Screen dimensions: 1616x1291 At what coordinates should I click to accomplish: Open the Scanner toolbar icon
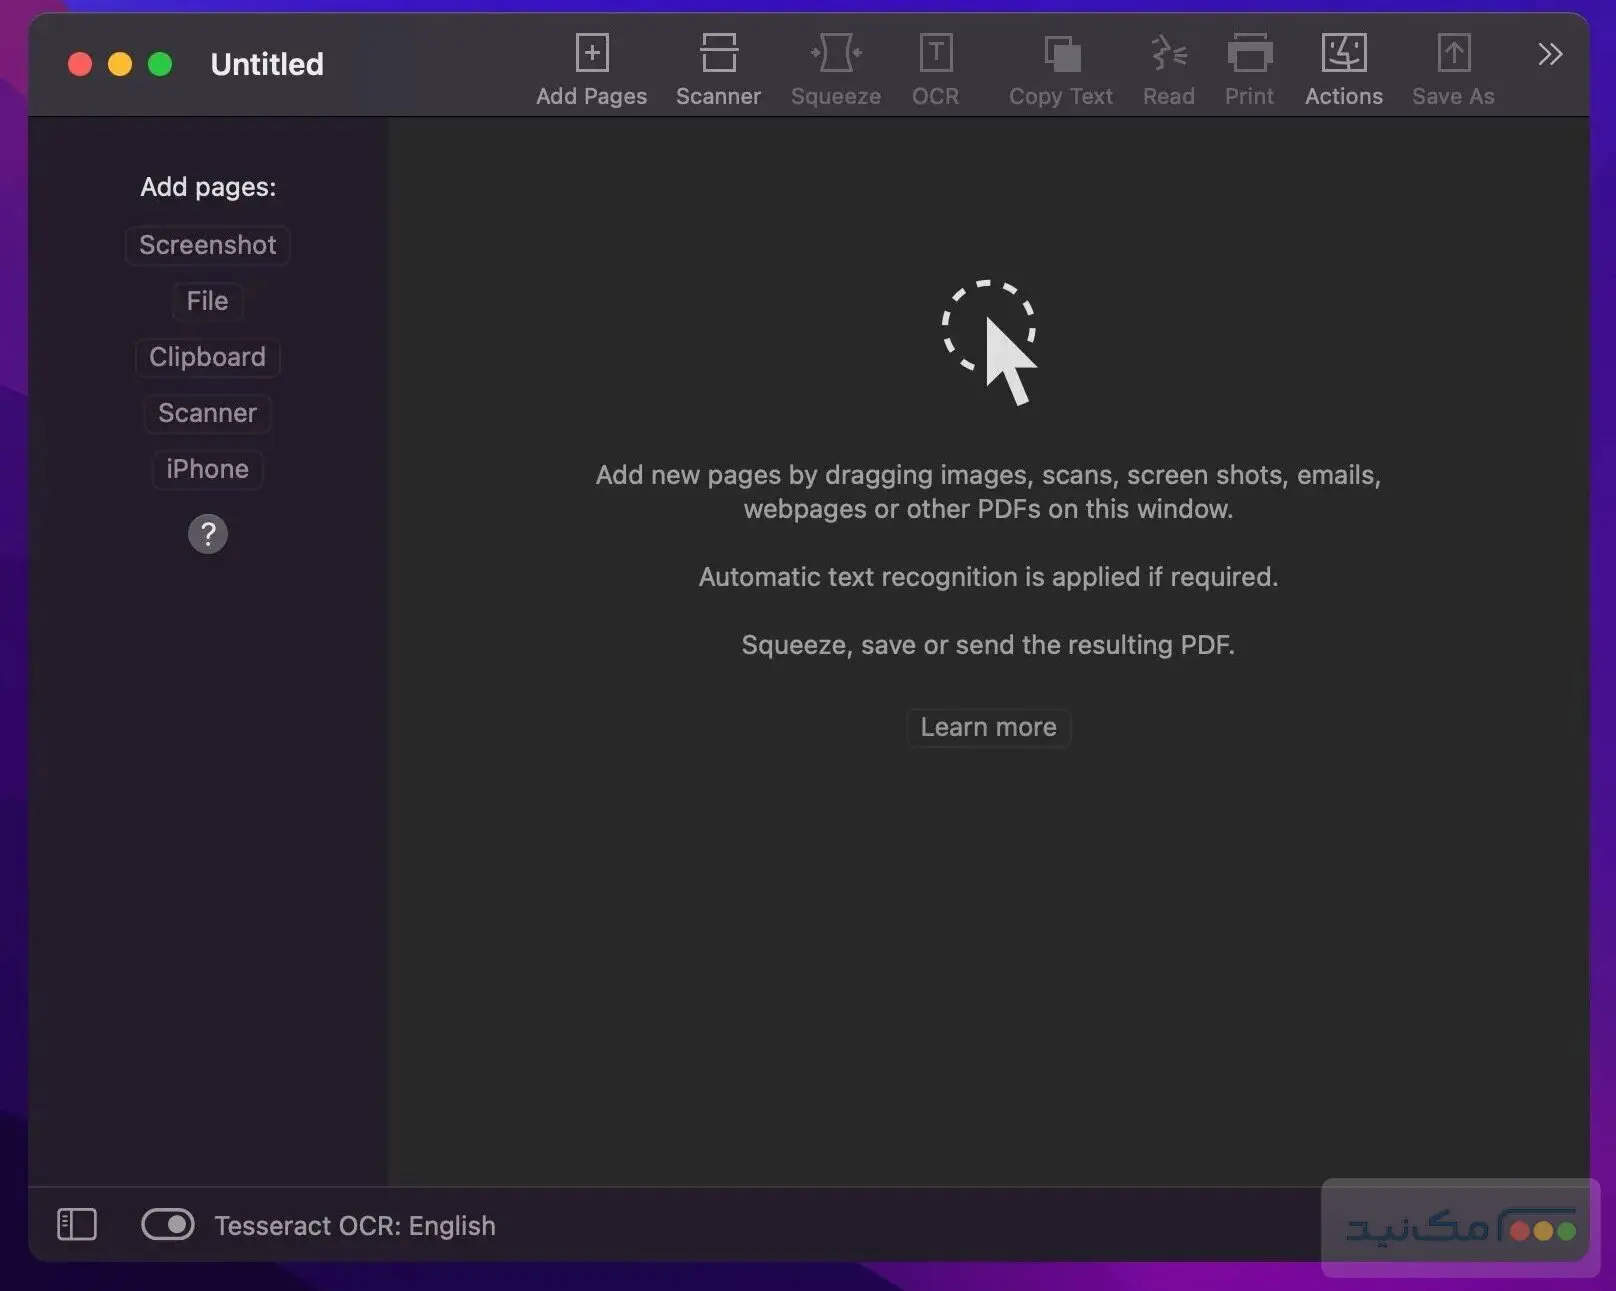718,53
